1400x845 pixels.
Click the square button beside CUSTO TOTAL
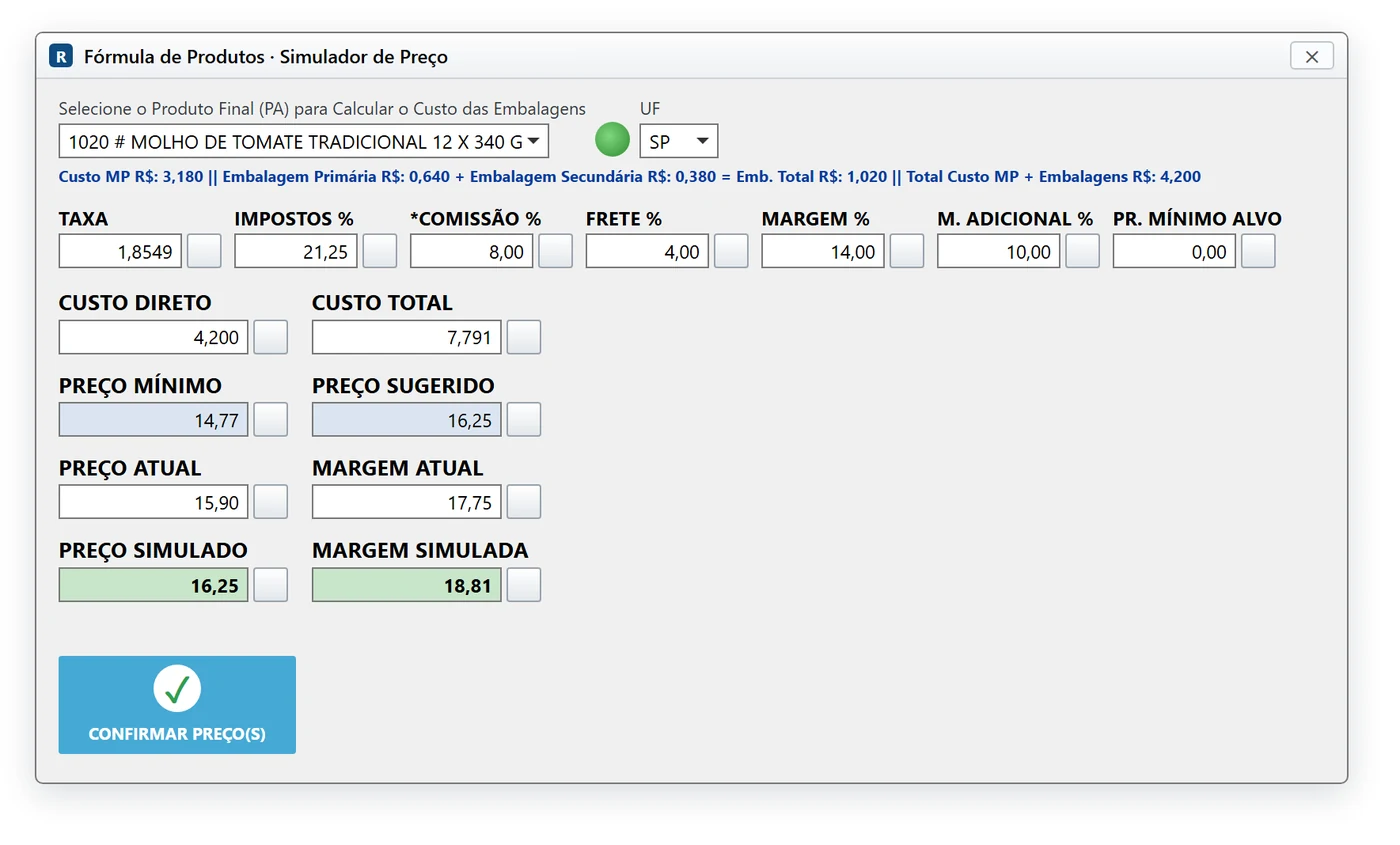pyautogui.click(x=524, y=337)
